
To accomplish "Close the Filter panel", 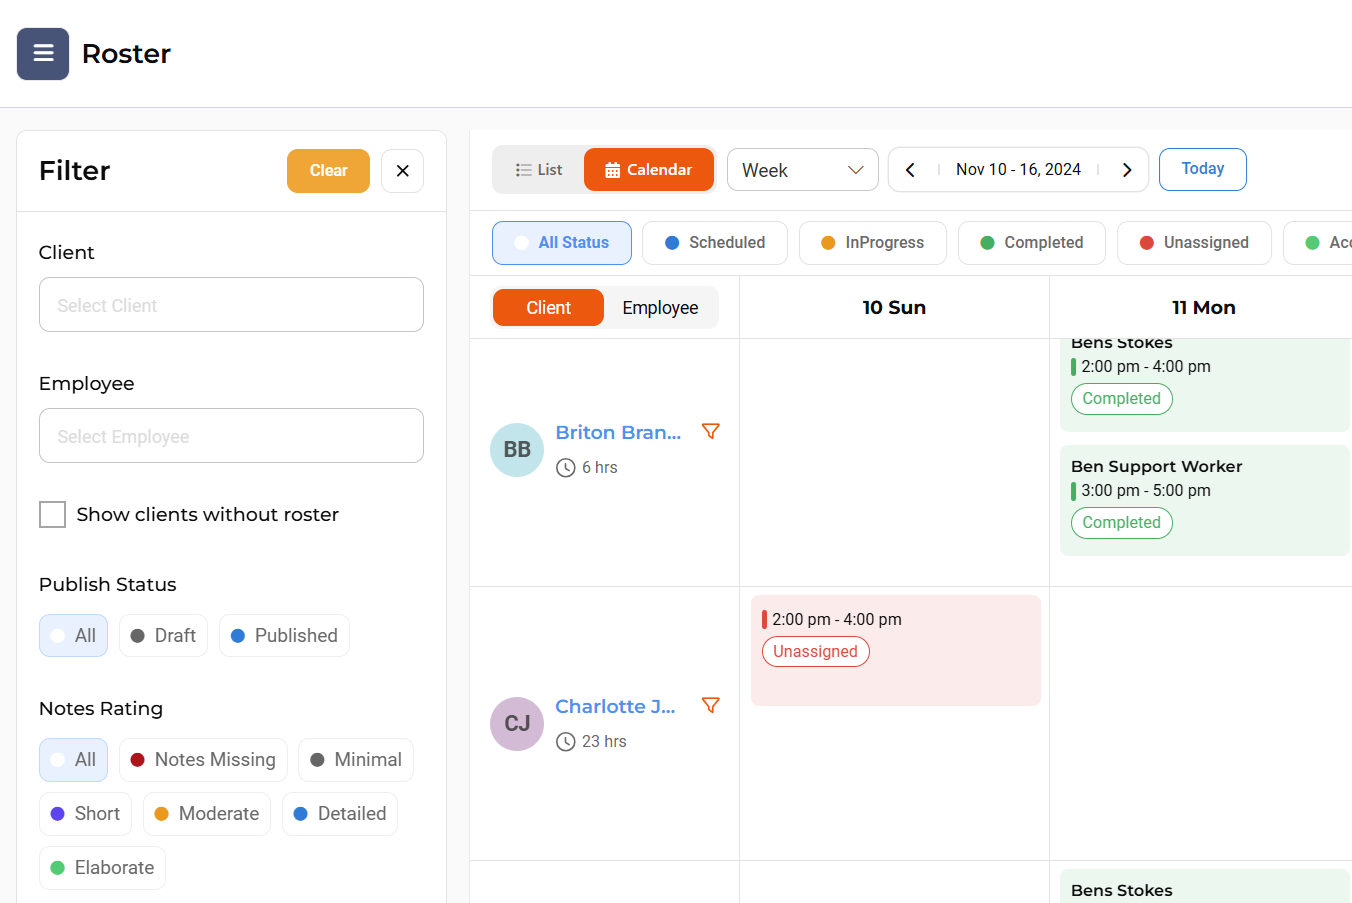I will (402, 171).
